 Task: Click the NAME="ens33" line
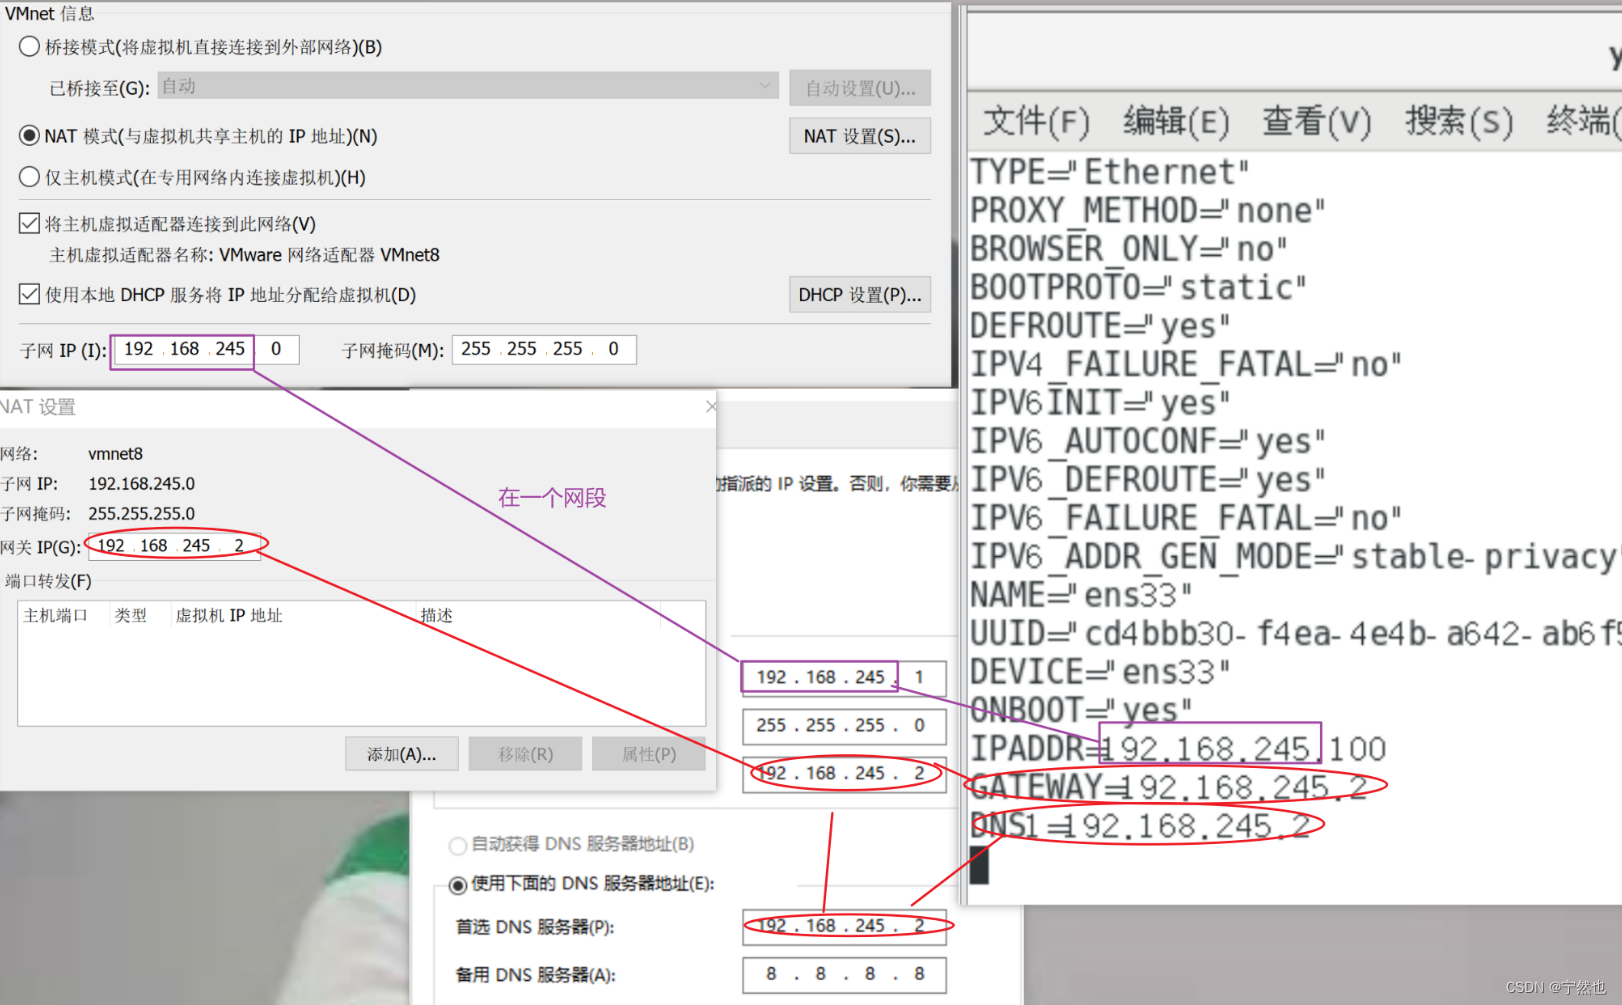[x=1081, y=595]
